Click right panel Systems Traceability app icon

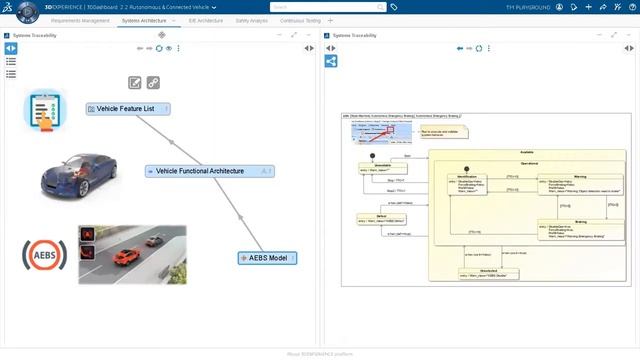coord(327,36)
